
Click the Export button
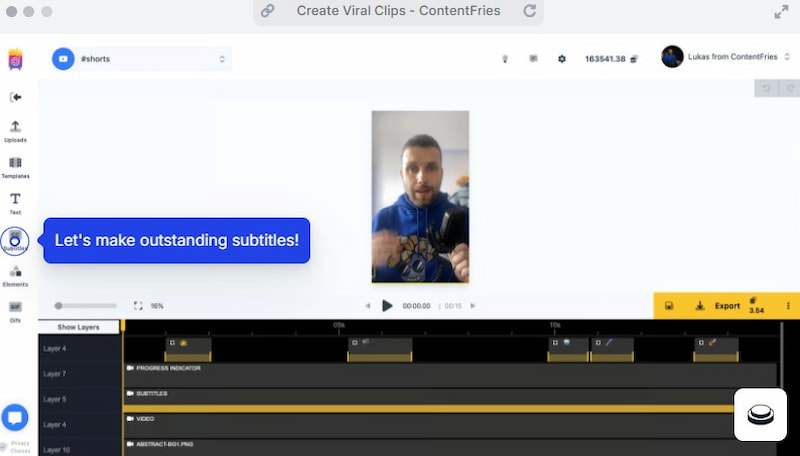pos(727,306)
